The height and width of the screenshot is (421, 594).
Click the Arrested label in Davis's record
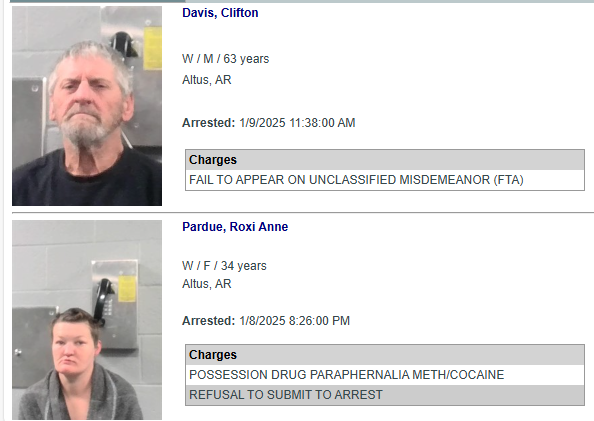(x=209, y=123)
